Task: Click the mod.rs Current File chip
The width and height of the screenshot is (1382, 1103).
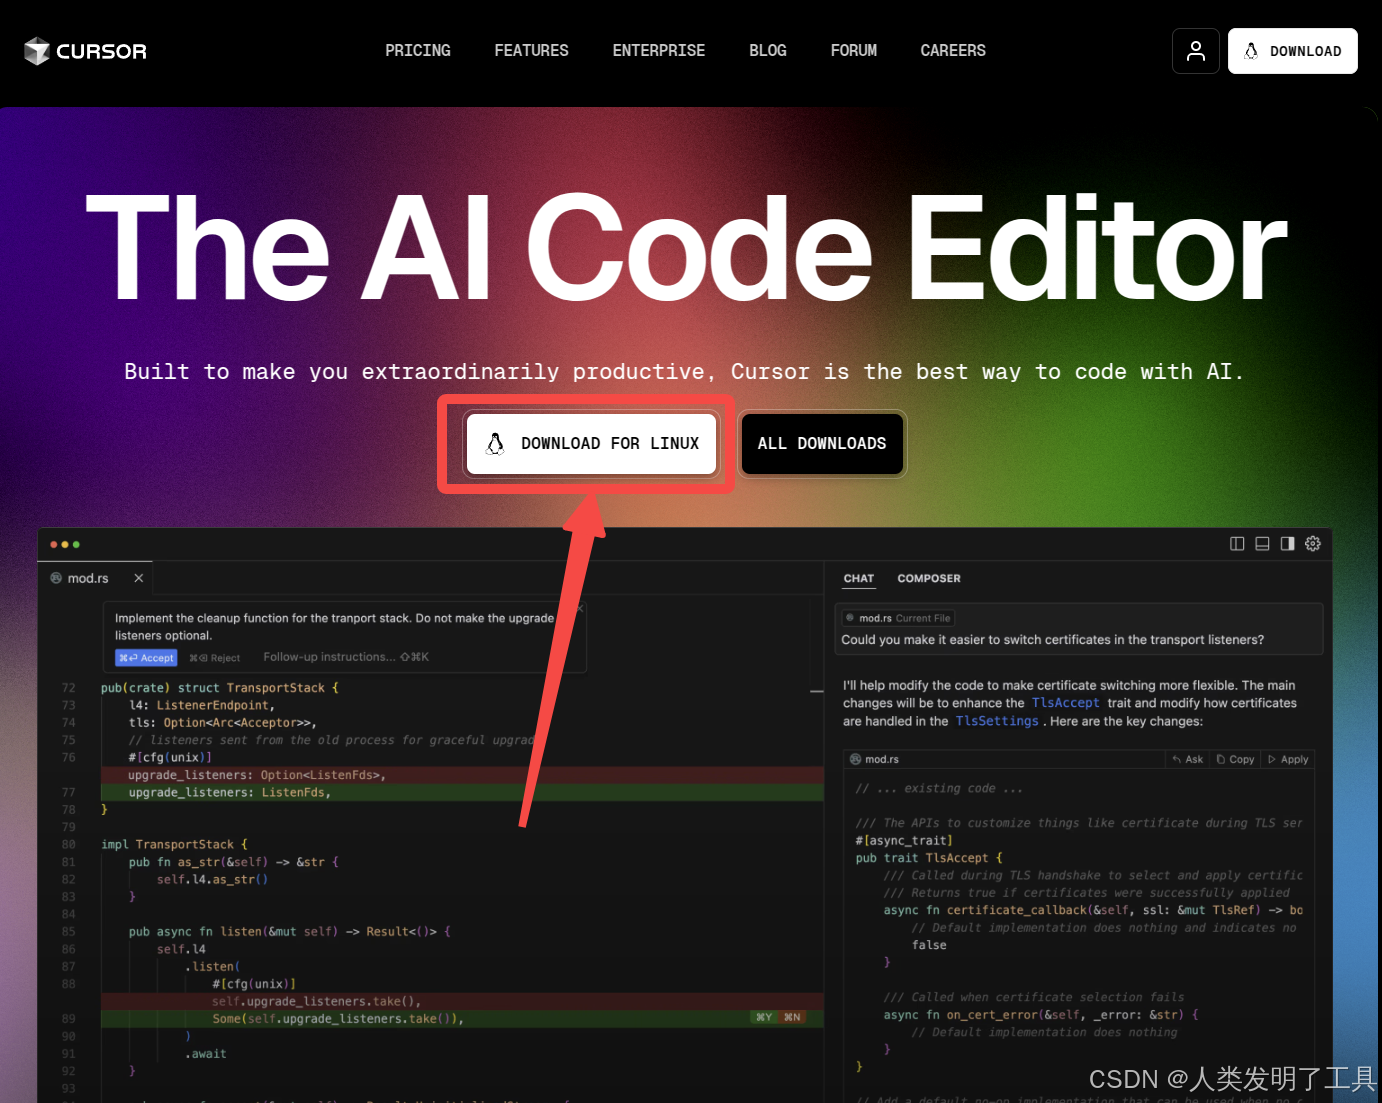Action: [x=898, y=618]
